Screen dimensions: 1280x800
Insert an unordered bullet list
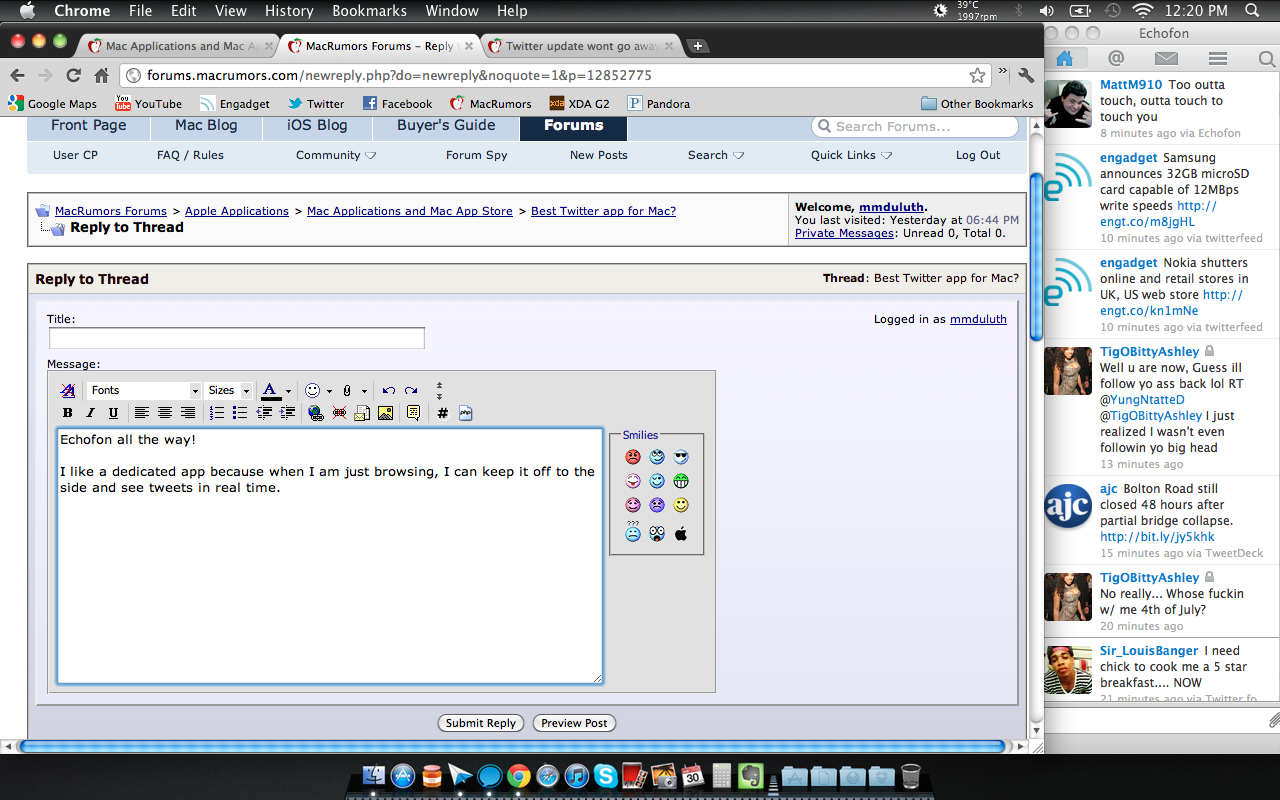[240, 413]
